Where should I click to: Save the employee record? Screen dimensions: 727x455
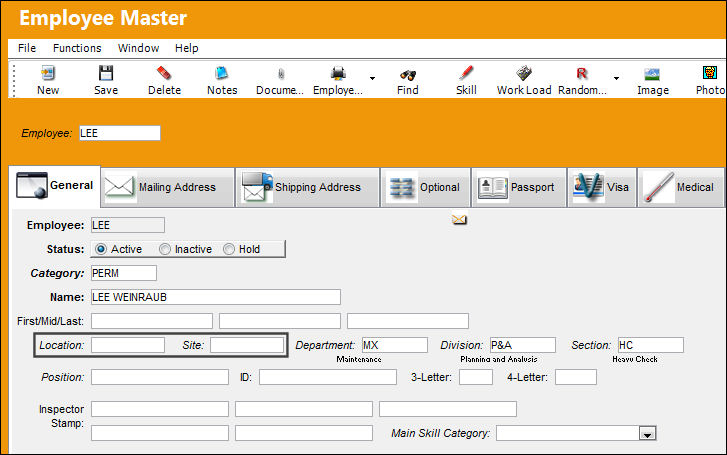pyautogui.click(x=106, y=73)
